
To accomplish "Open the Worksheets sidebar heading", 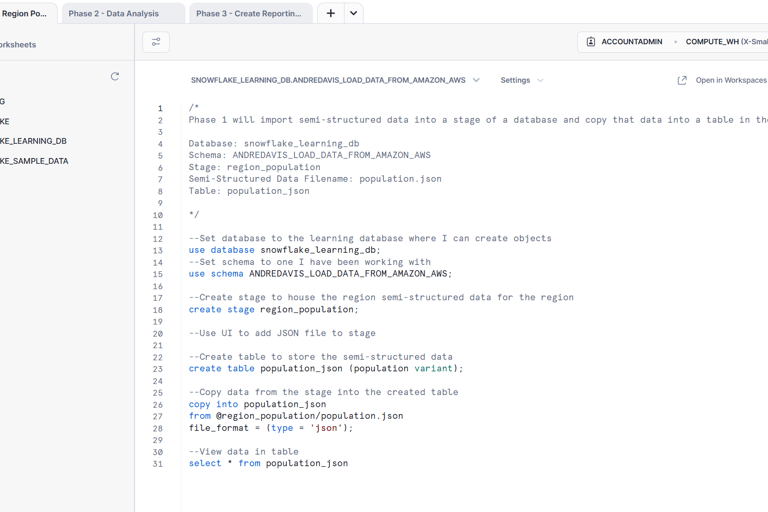I will (18, 45).
